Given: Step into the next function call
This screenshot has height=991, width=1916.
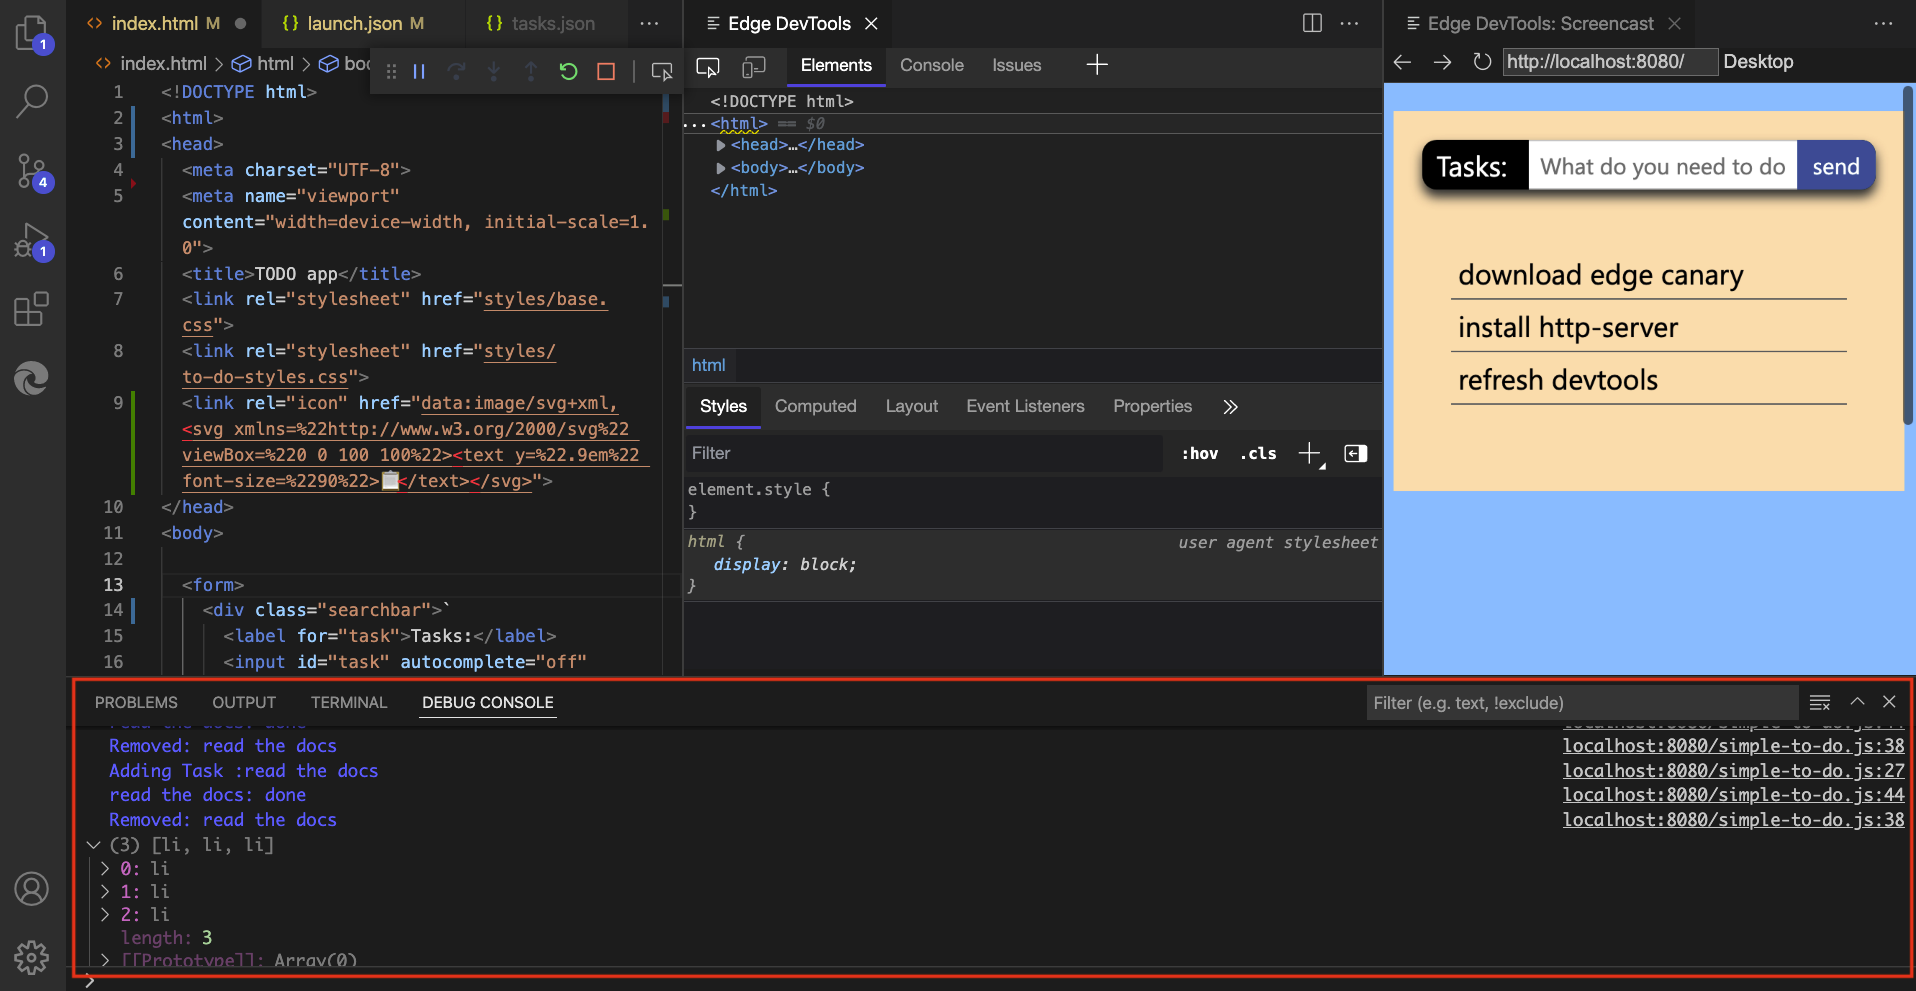Looking at the screenshot, I should pos(493,70).
